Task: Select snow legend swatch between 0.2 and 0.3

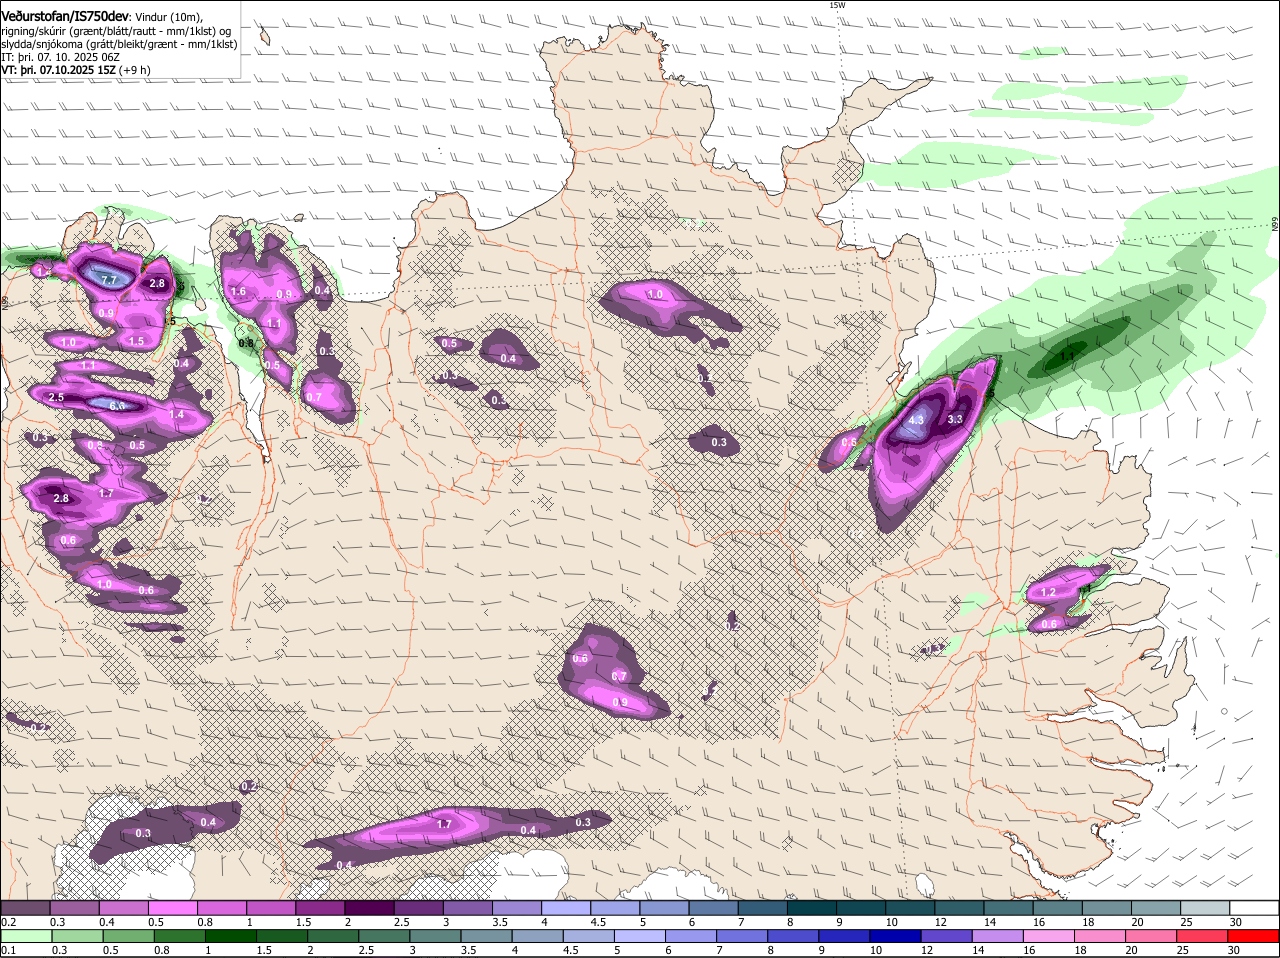Action: [x=25, y=907]
